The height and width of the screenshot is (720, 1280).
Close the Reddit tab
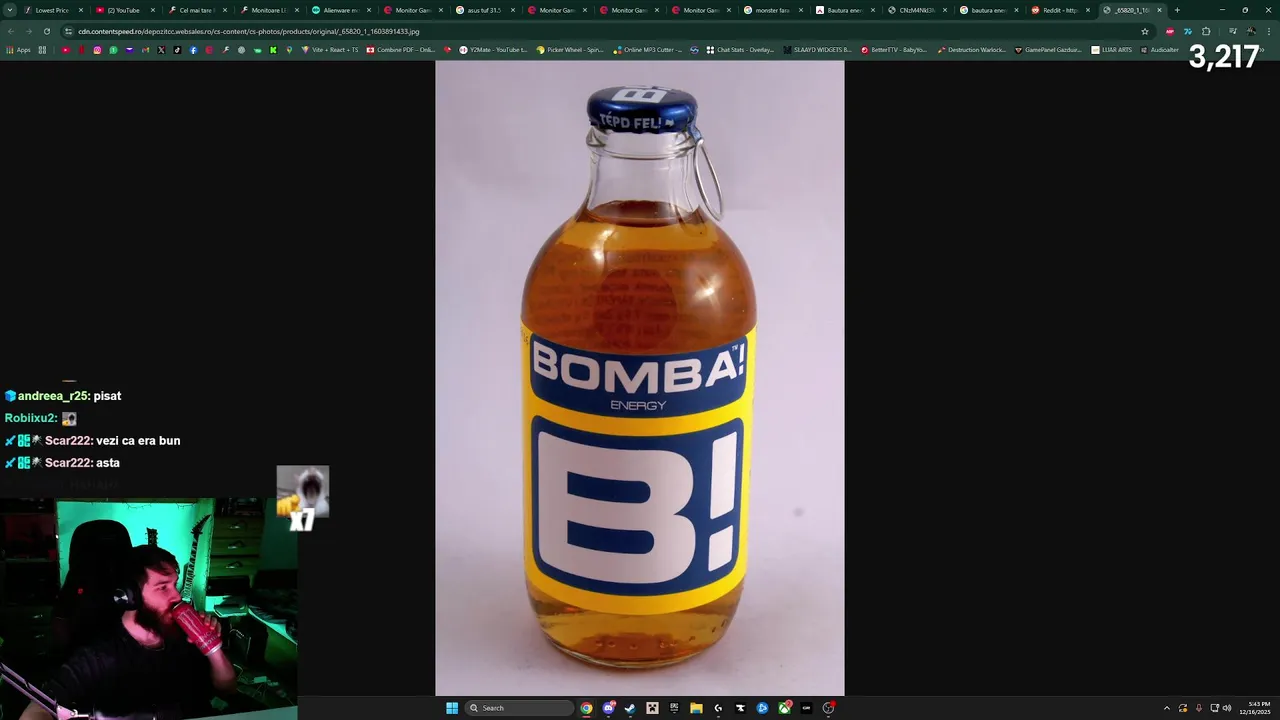[1088, 10]
